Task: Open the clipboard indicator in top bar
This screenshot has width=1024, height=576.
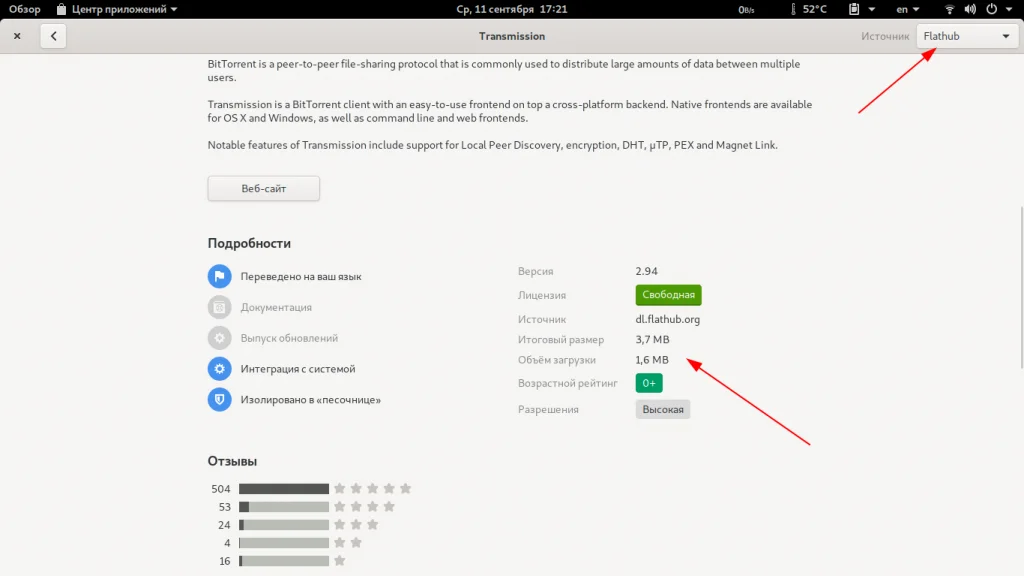Action: coord(854,9)
